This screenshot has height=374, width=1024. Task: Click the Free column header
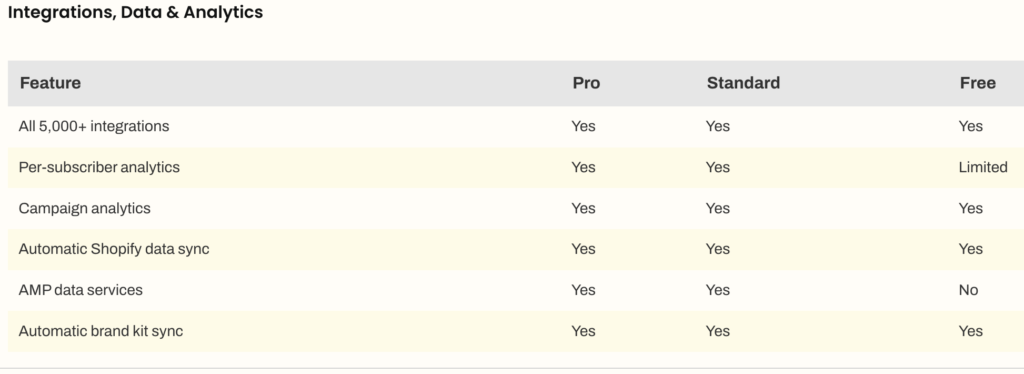click(x=978, y=83)
